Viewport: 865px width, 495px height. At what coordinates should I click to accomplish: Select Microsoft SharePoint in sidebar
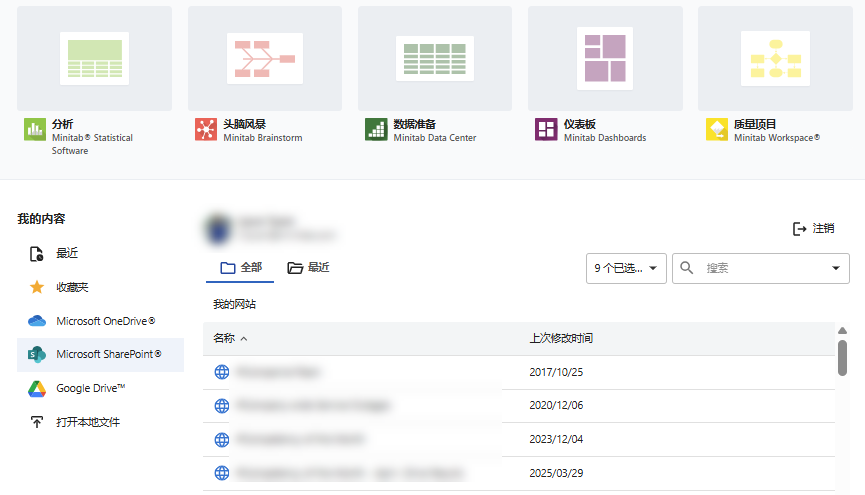(x=100, y=354)
